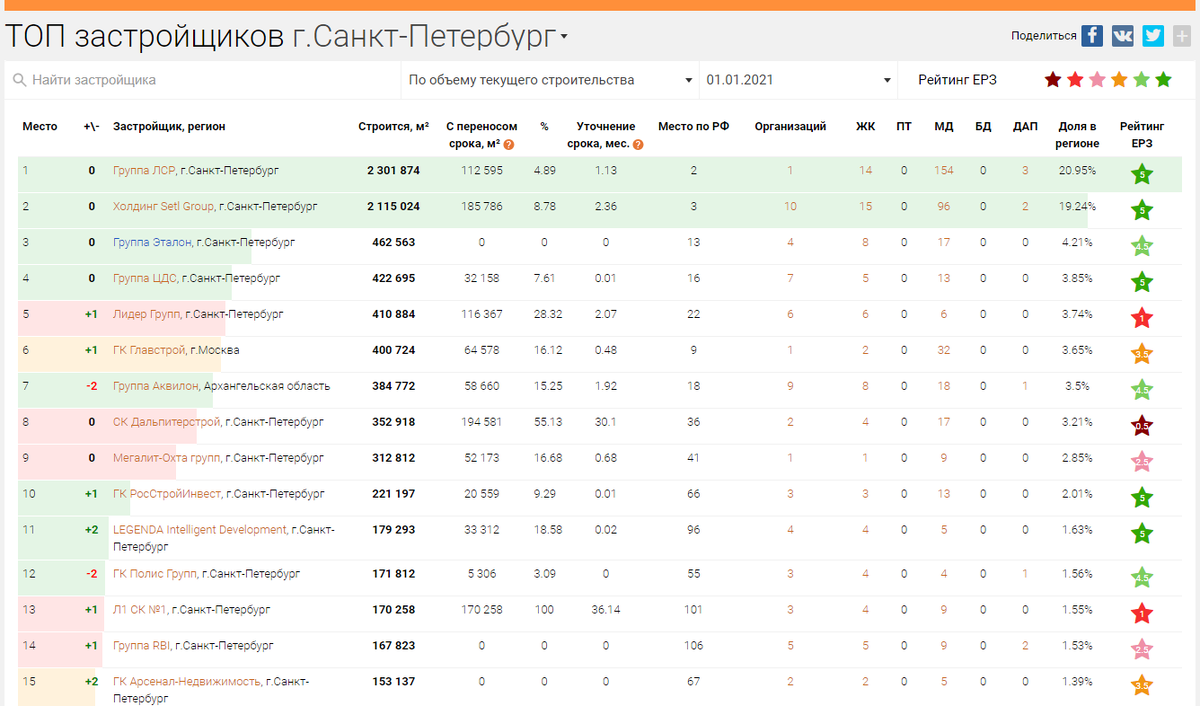Click ЕРЗ rating star of Л1 СК №1
Viewport: 1200px width, 706px height.
point(1142,614)
